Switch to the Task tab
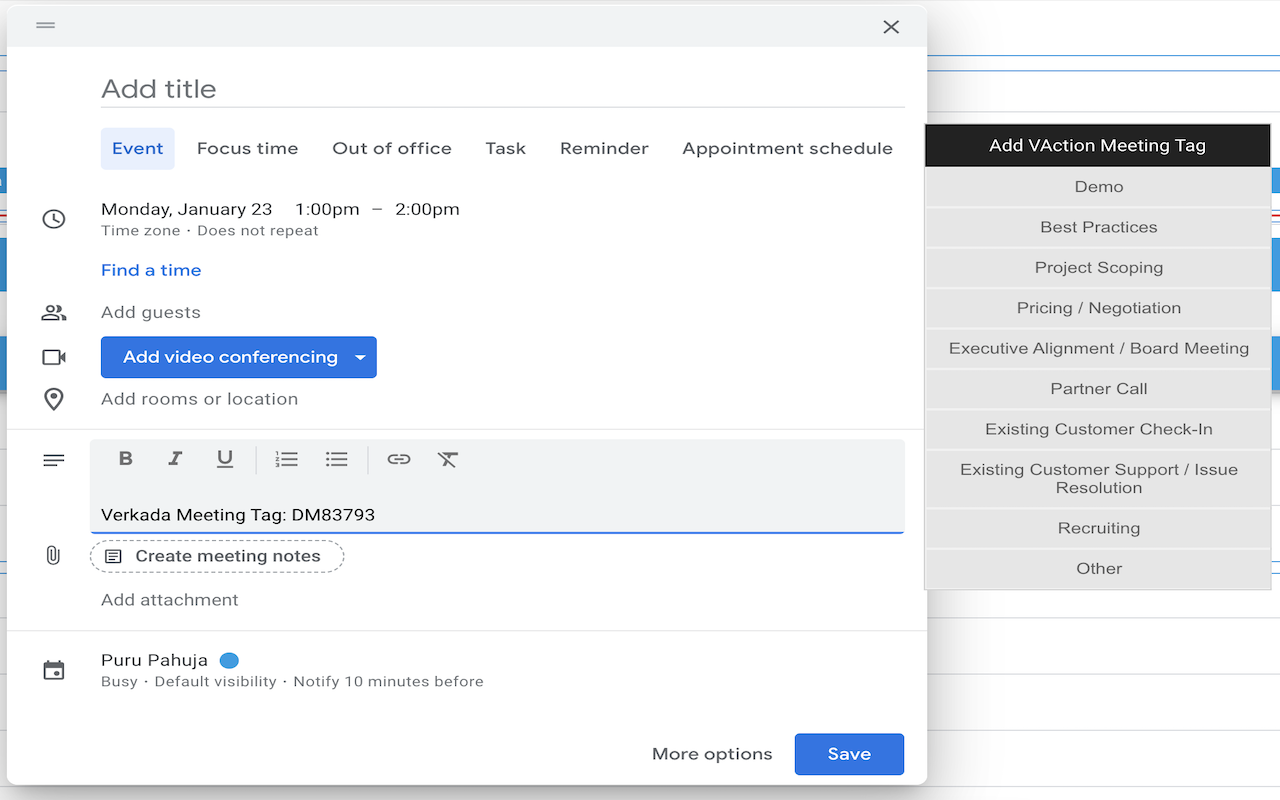Viewport: 1280px width, 800px height. (x=506, y=148)
